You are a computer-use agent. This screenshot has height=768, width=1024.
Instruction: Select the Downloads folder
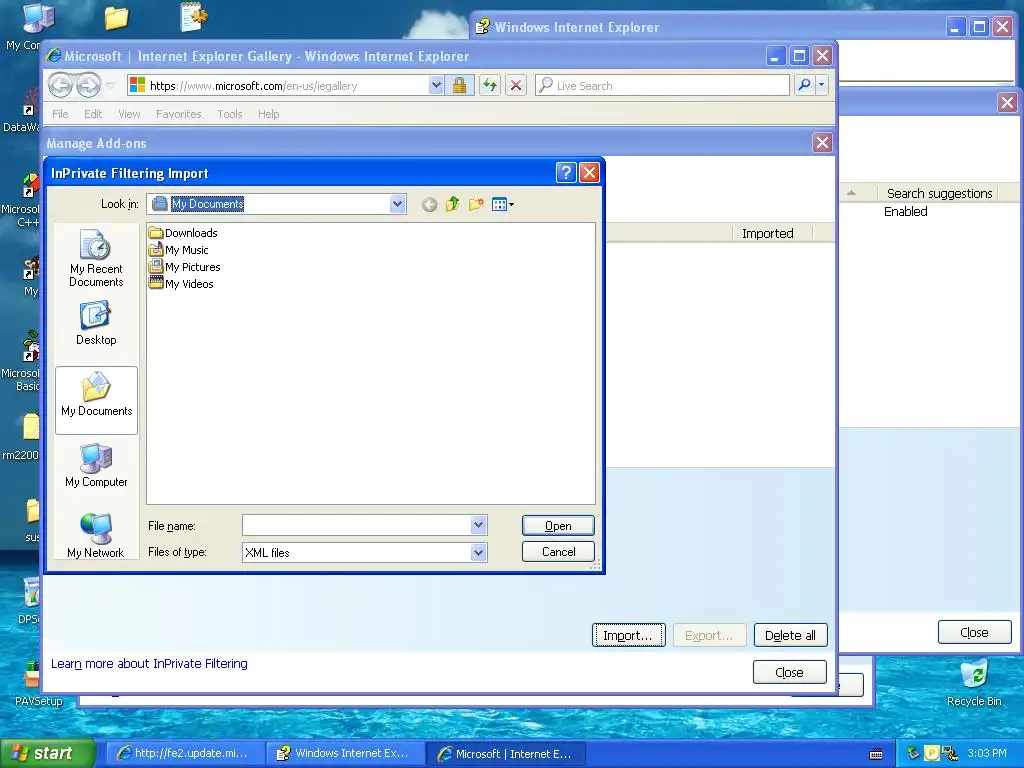tap(184, 232)
